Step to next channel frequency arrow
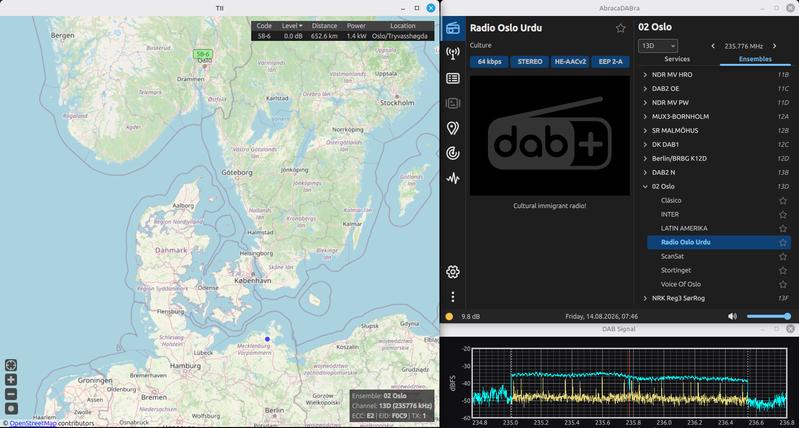 pyautogui.click(x=775, y=46)
